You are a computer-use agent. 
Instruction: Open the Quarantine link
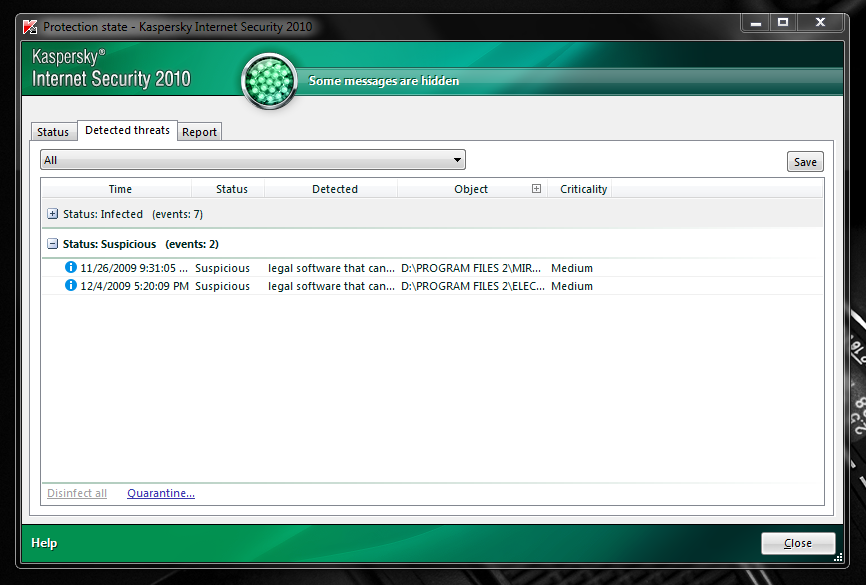[x=161, y=493]
